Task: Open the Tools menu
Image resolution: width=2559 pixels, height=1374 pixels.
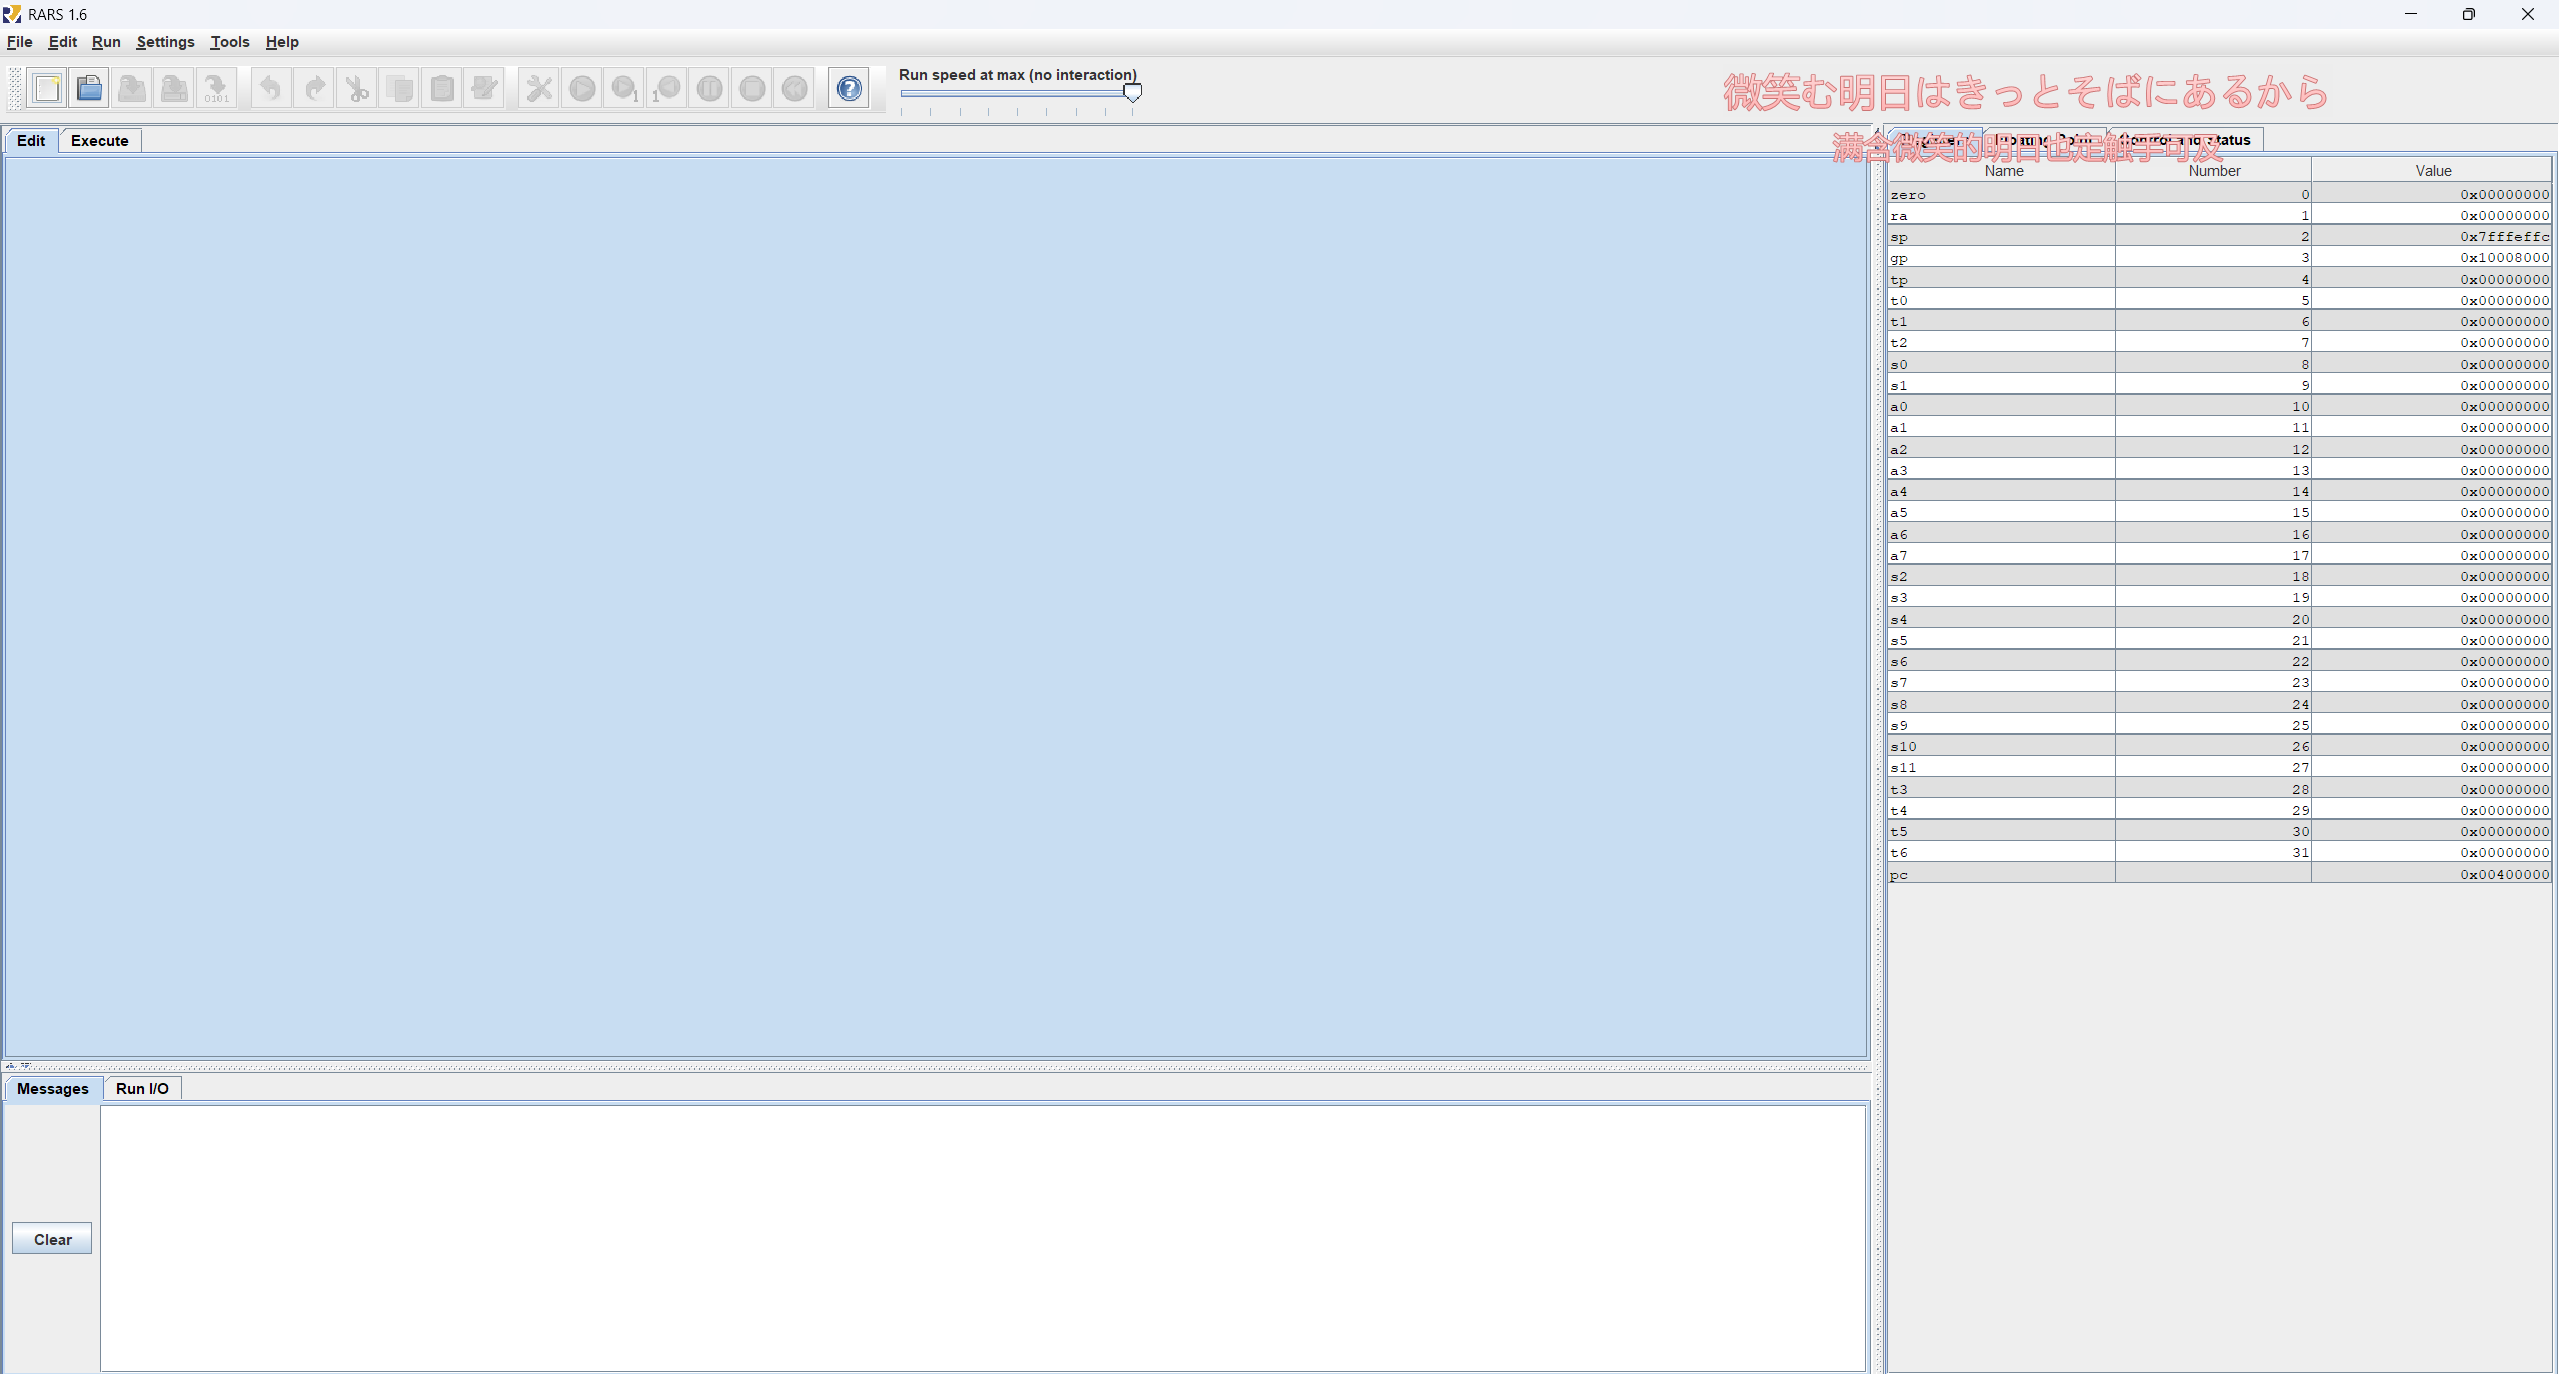Action: coord(229,42)
